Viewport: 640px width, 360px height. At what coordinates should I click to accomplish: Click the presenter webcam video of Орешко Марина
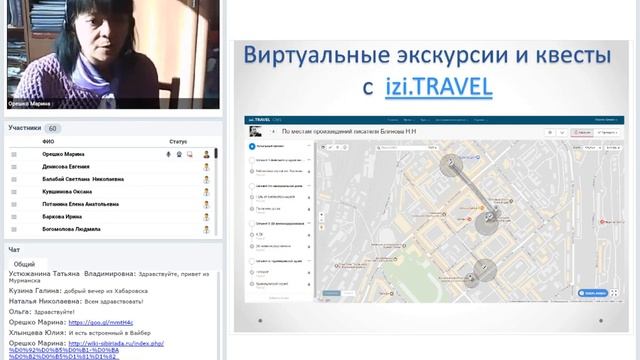(113, 54)
